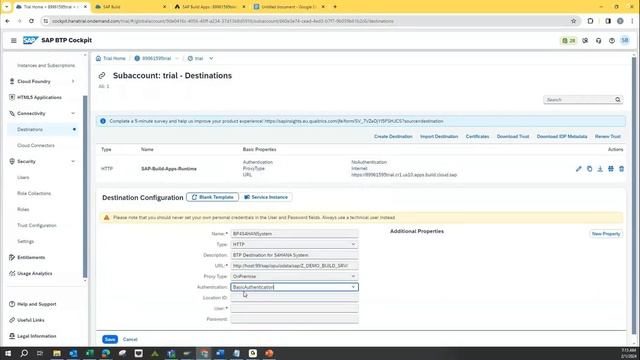Click Renew Trust

tap(608, 136)
